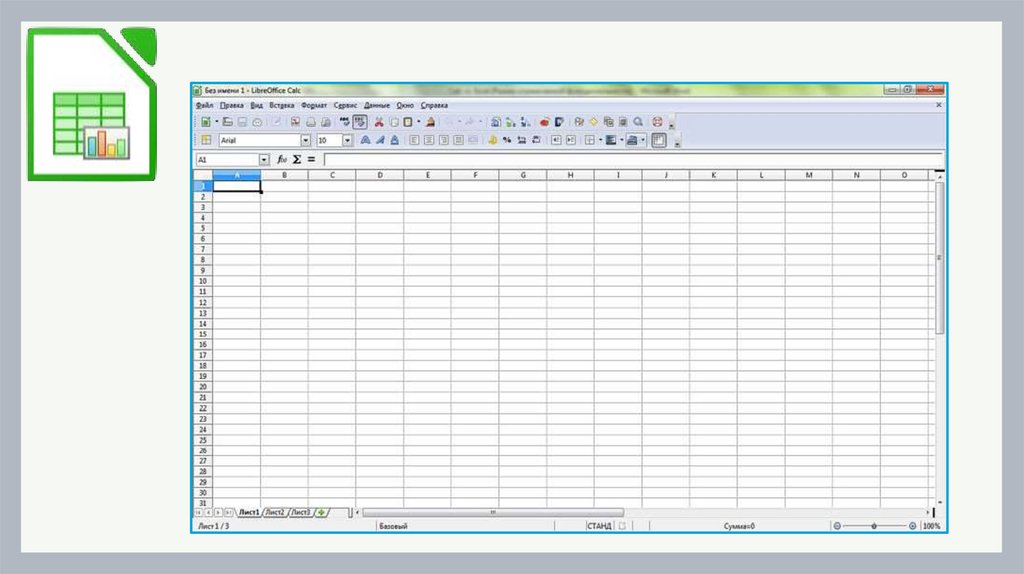1024x574 pixels.
Task: Open the Function Wizard (fx) icon
Action: click(x=282, y=159)
